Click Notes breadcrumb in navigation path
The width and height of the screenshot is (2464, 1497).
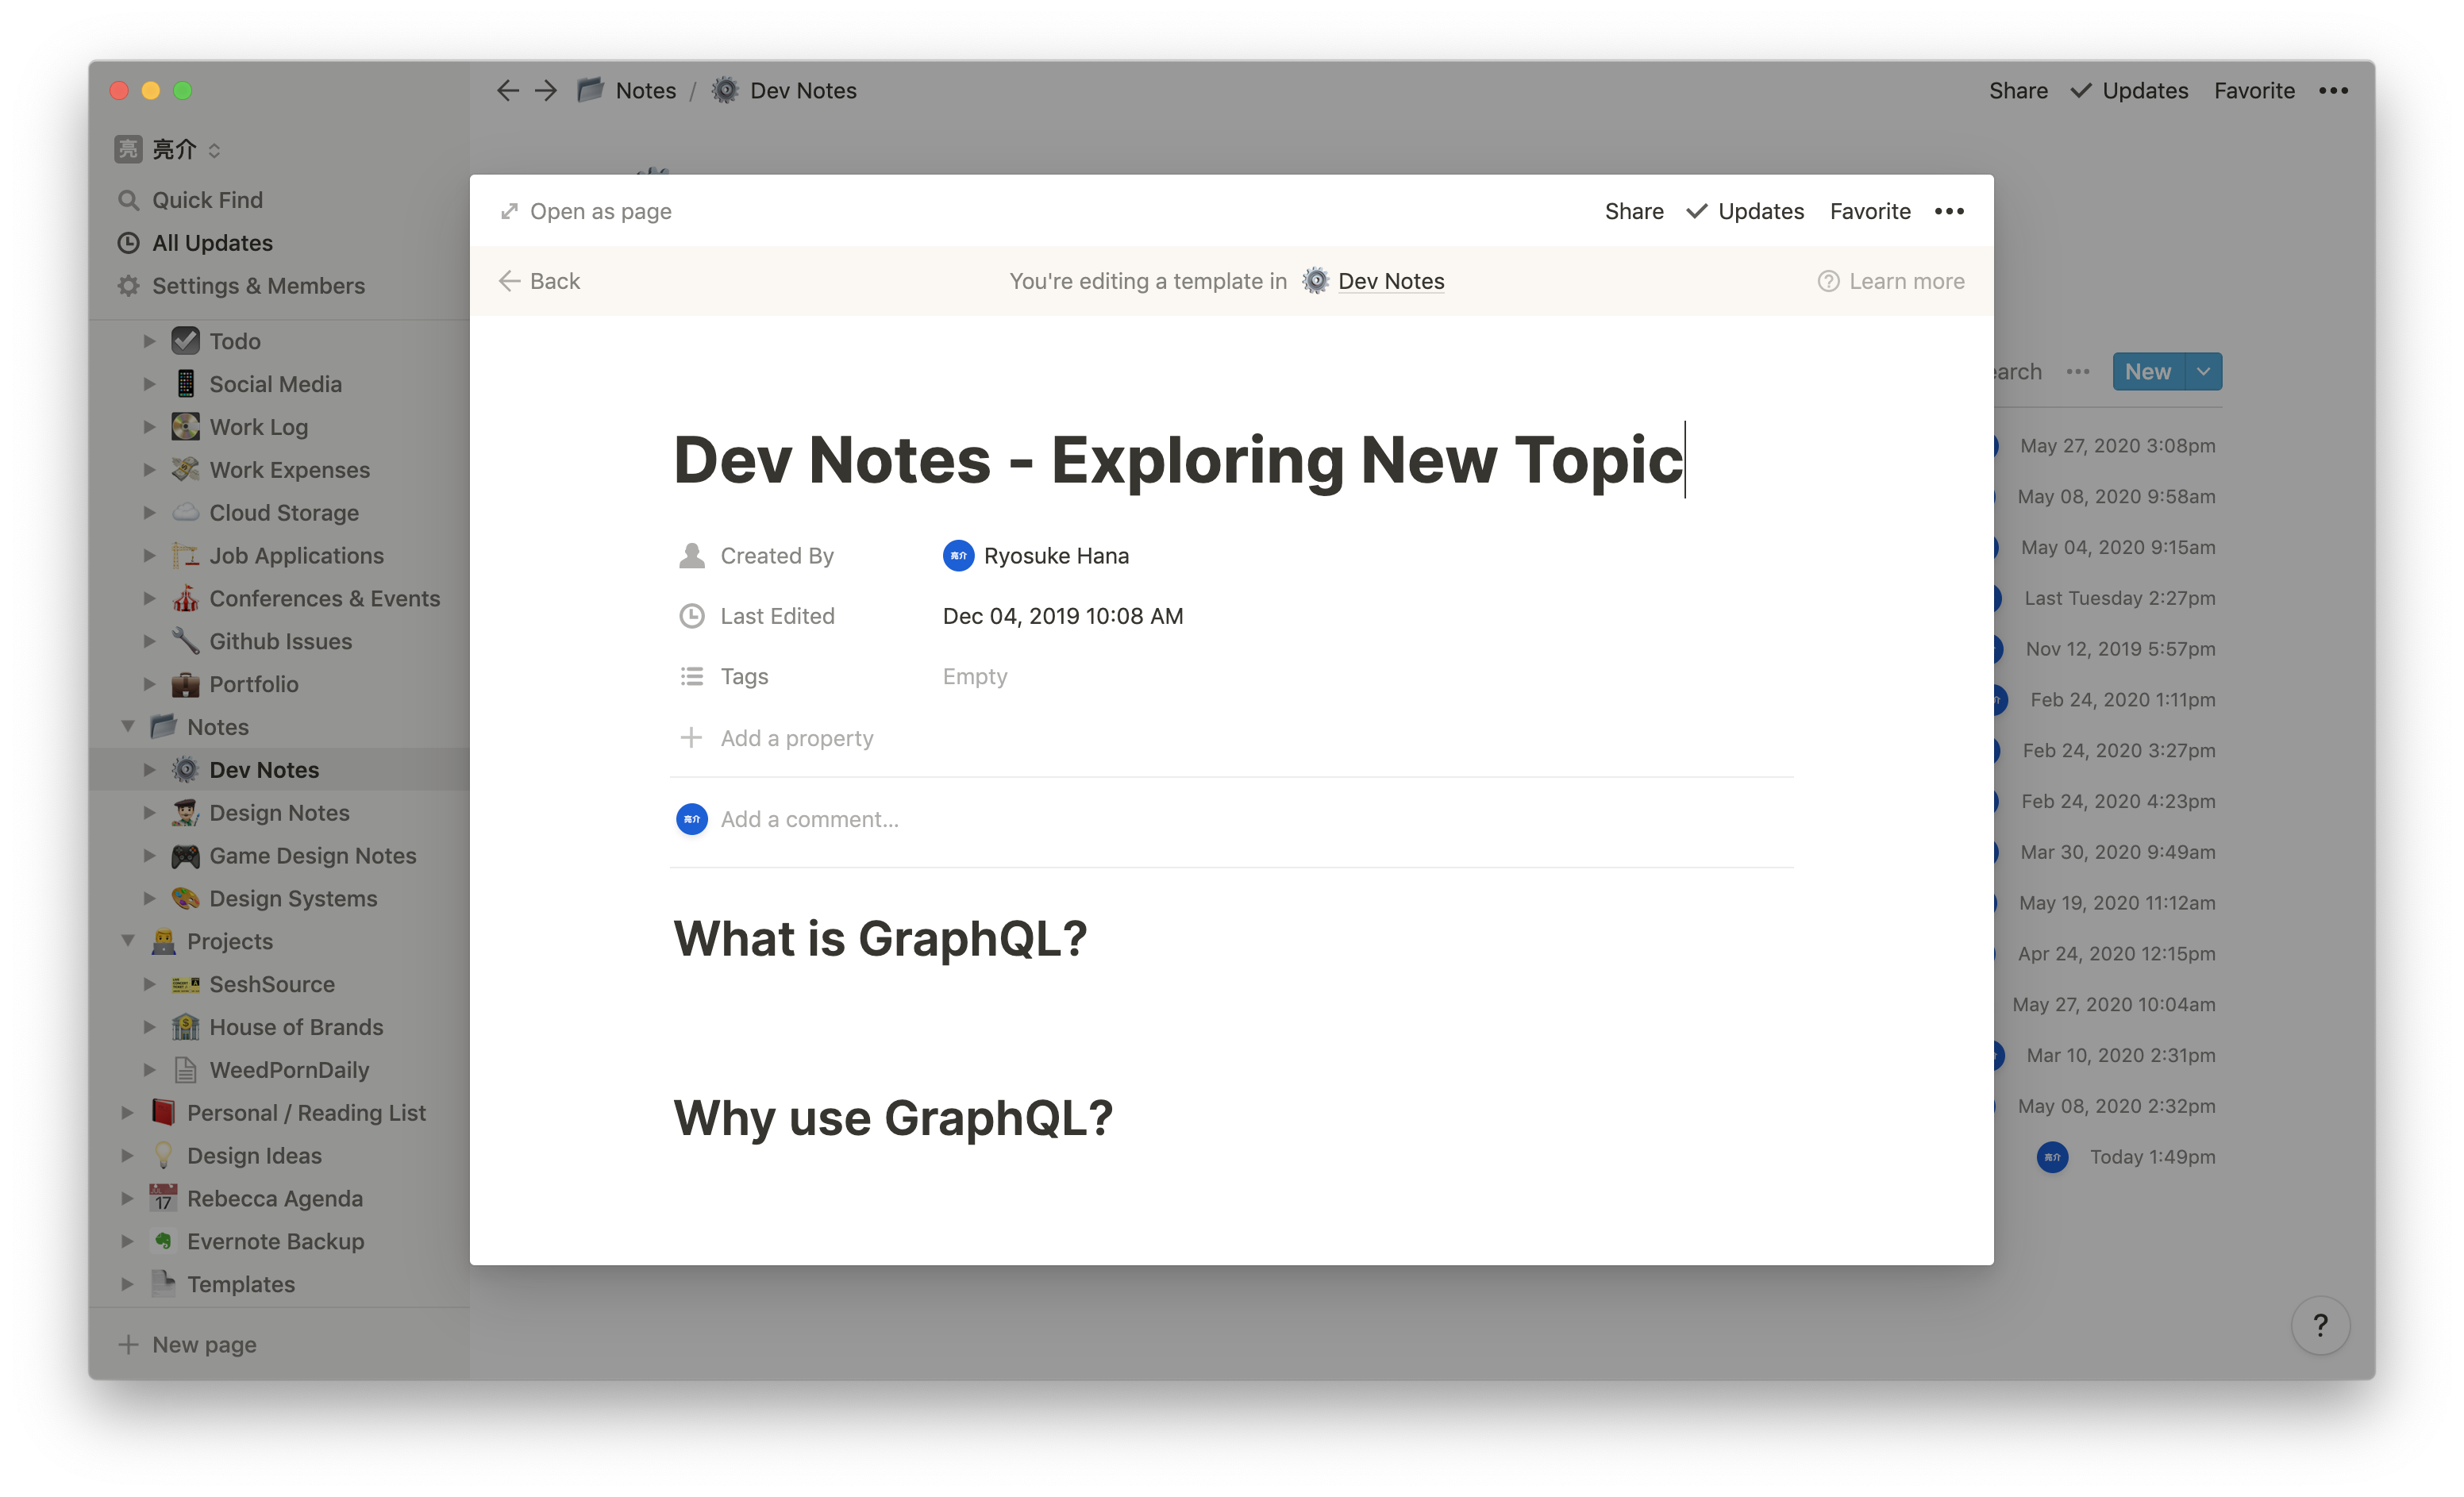[x=642, y=90]
